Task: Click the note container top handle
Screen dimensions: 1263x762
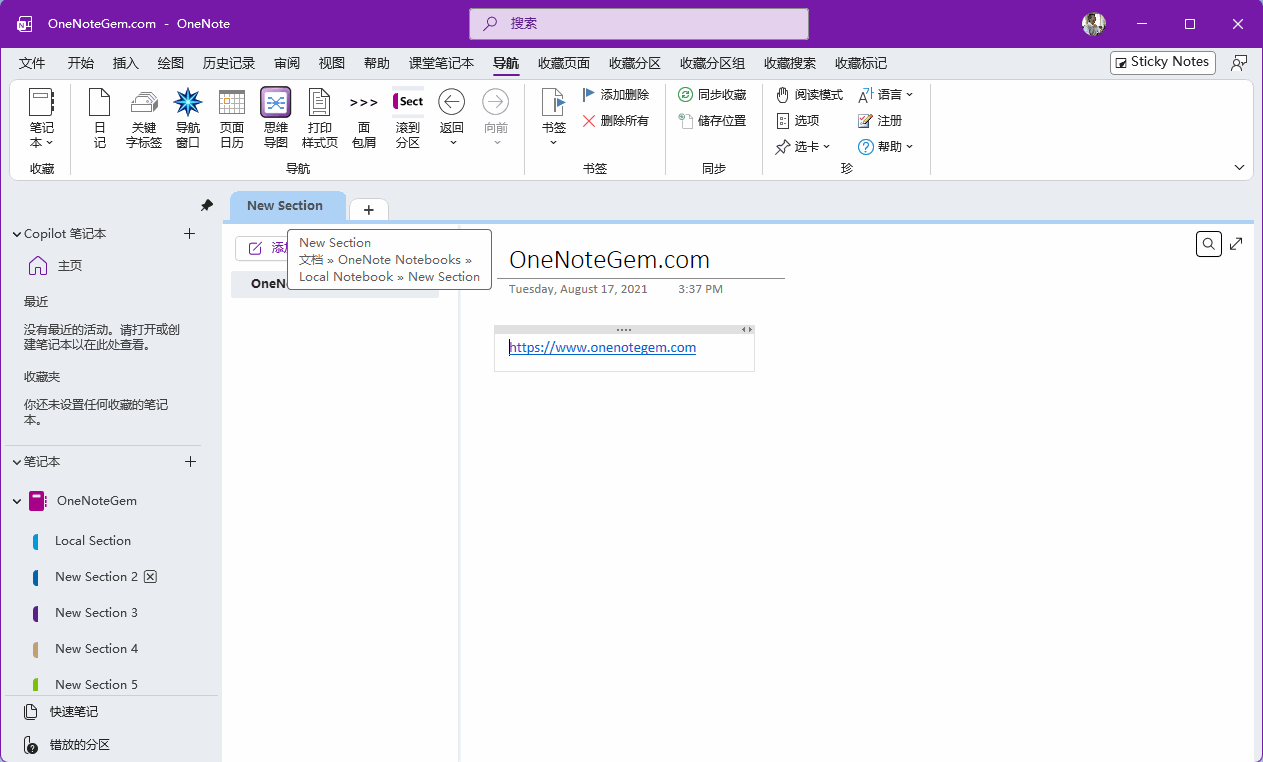Action: click(624, 329)
